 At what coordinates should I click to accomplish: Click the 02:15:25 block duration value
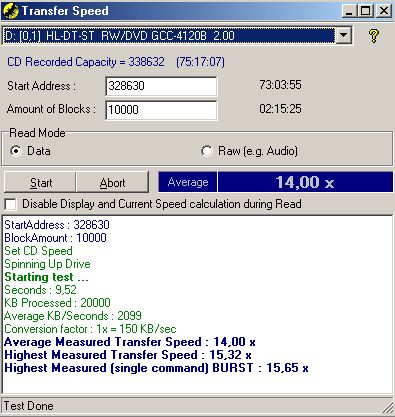click(280, 109)
